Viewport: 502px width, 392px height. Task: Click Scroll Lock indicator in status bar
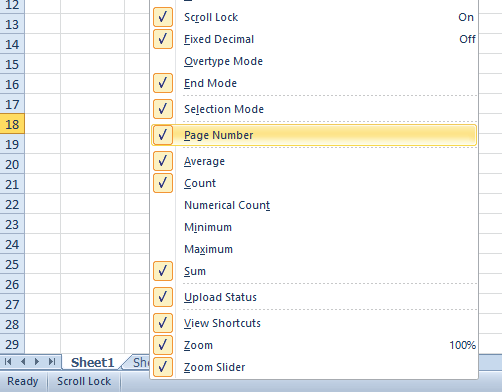pos(84,381)
